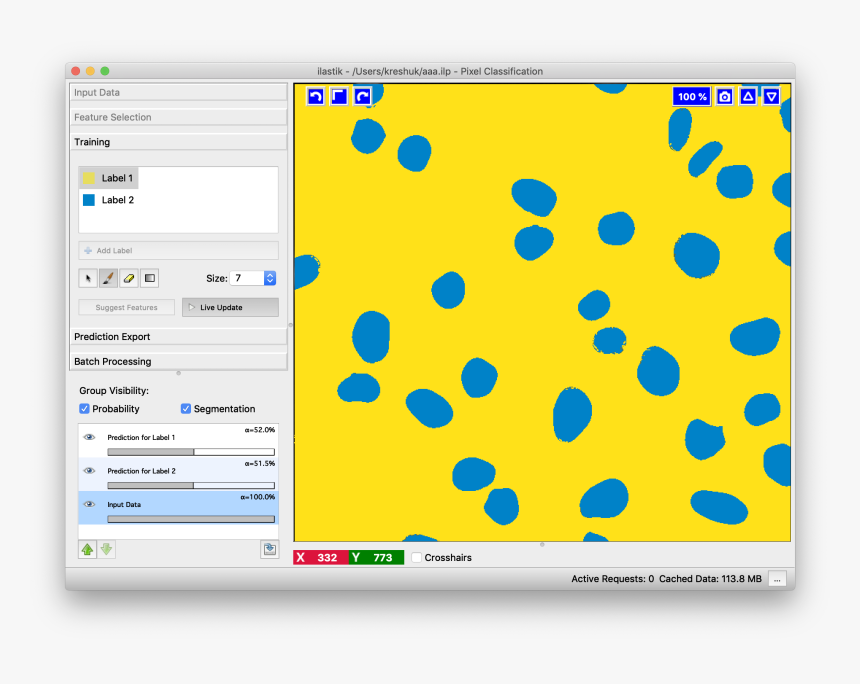Viewport: 860px width, 684px height.
Task: Select the Brush tool
Action: tap(108, 278)
